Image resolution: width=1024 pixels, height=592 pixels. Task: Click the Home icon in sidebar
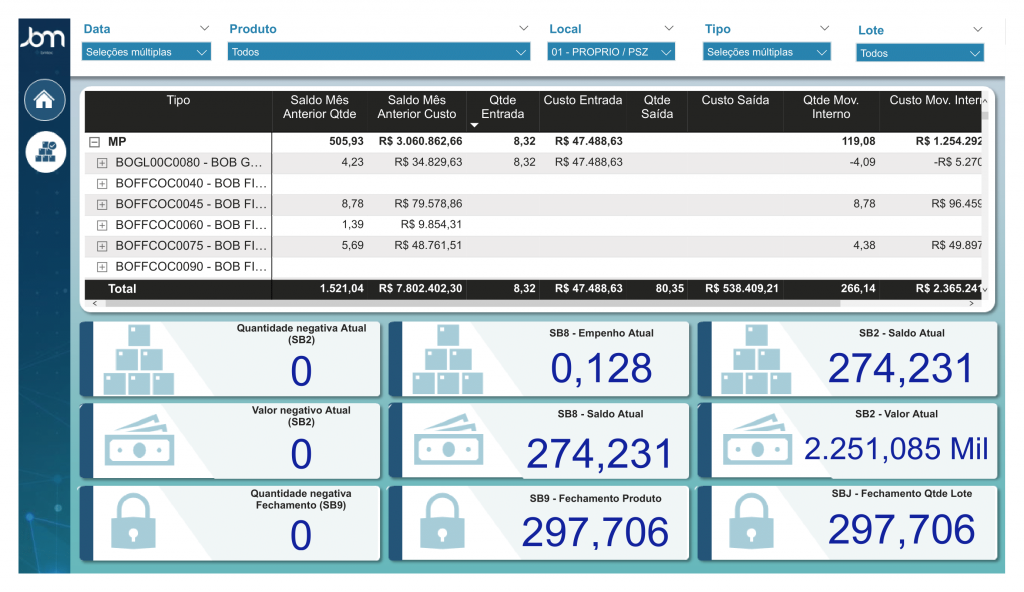(44, 100)
